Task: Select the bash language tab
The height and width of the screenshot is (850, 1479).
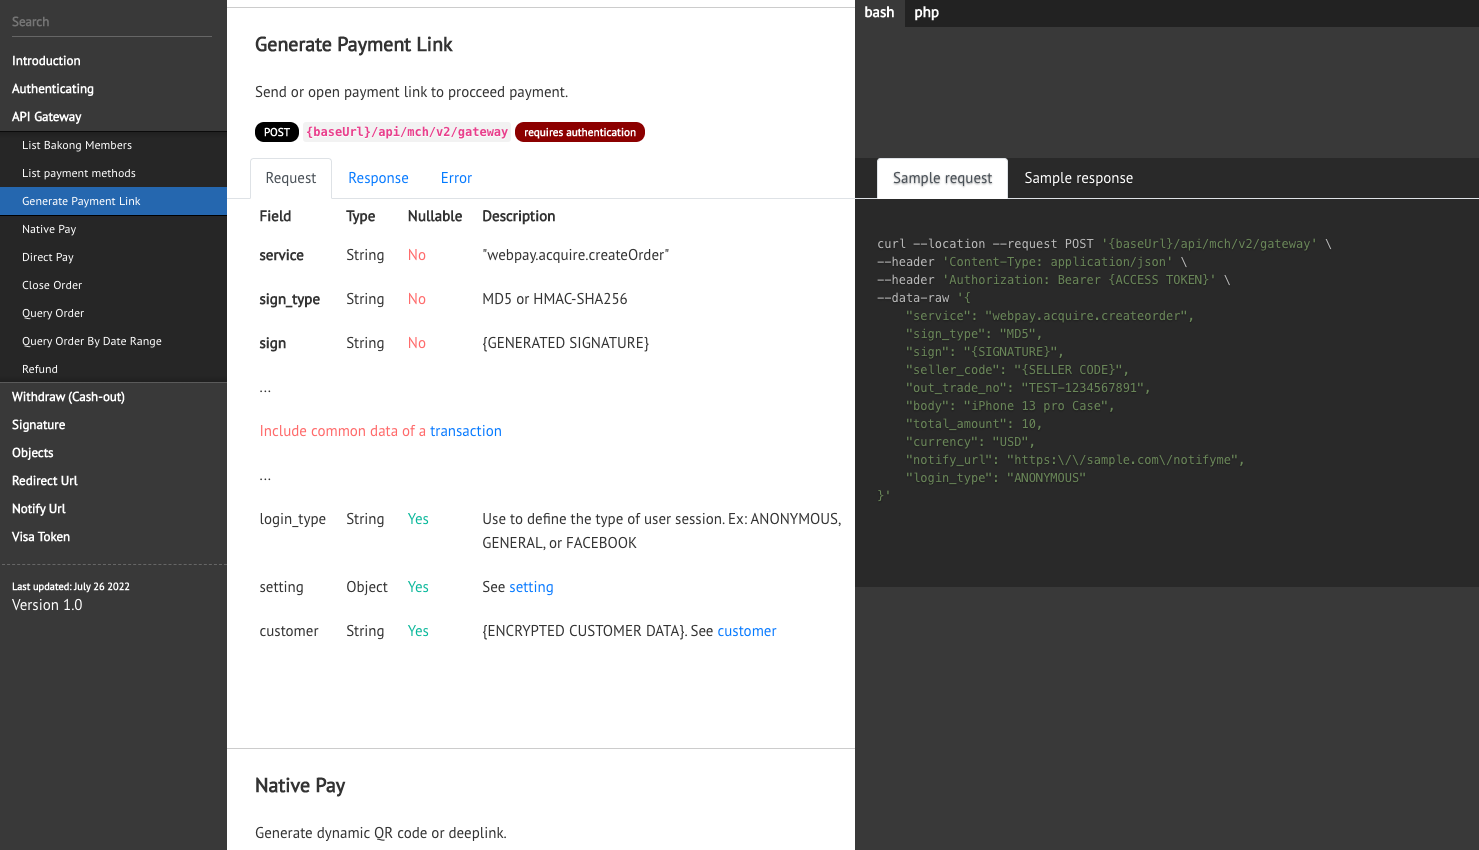Action: point(879,13)
